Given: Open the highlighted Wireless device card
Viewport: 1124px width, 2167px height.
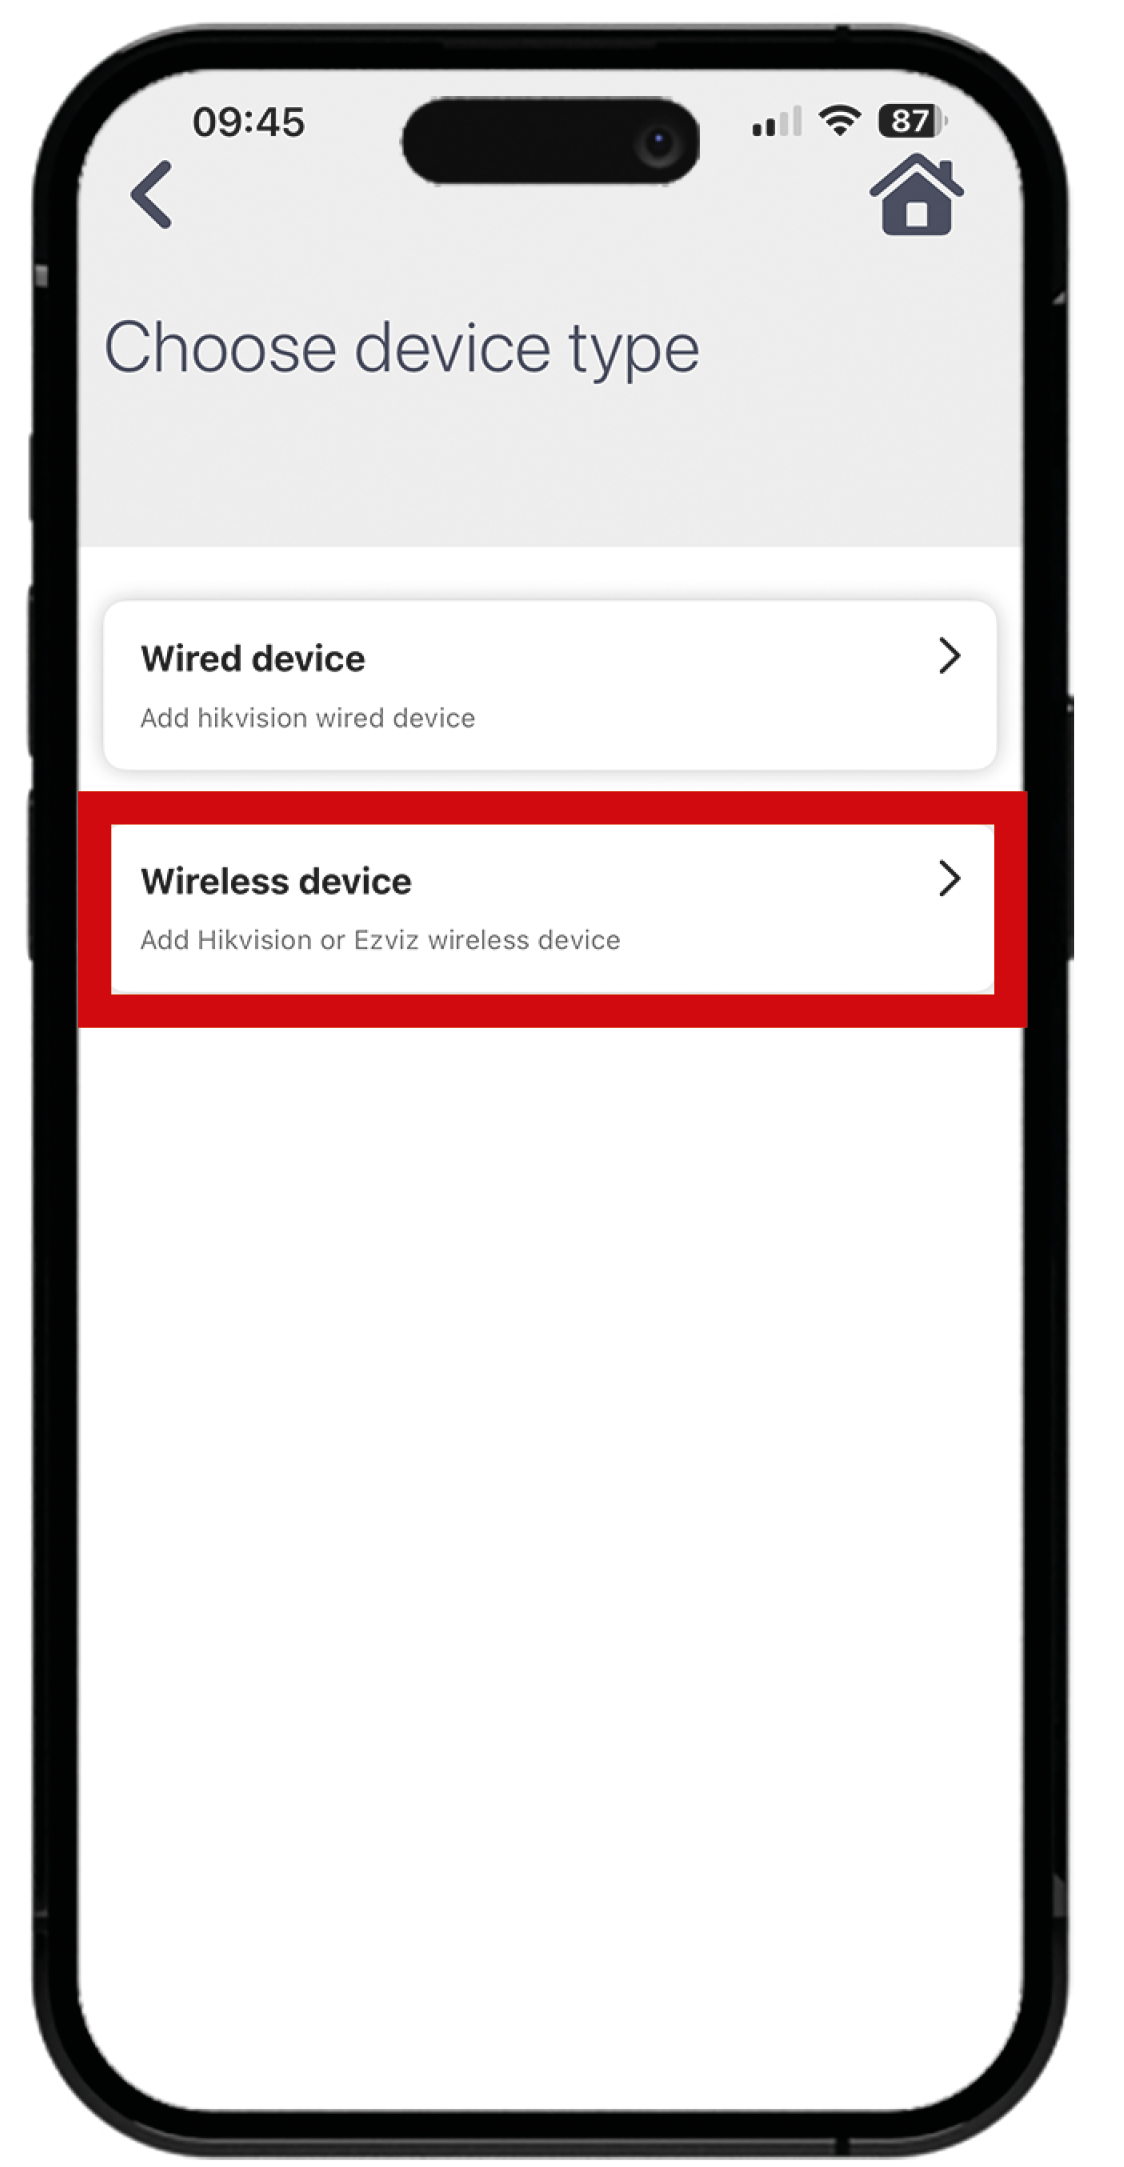Looking at the screenshot, I should coord(552,908).
